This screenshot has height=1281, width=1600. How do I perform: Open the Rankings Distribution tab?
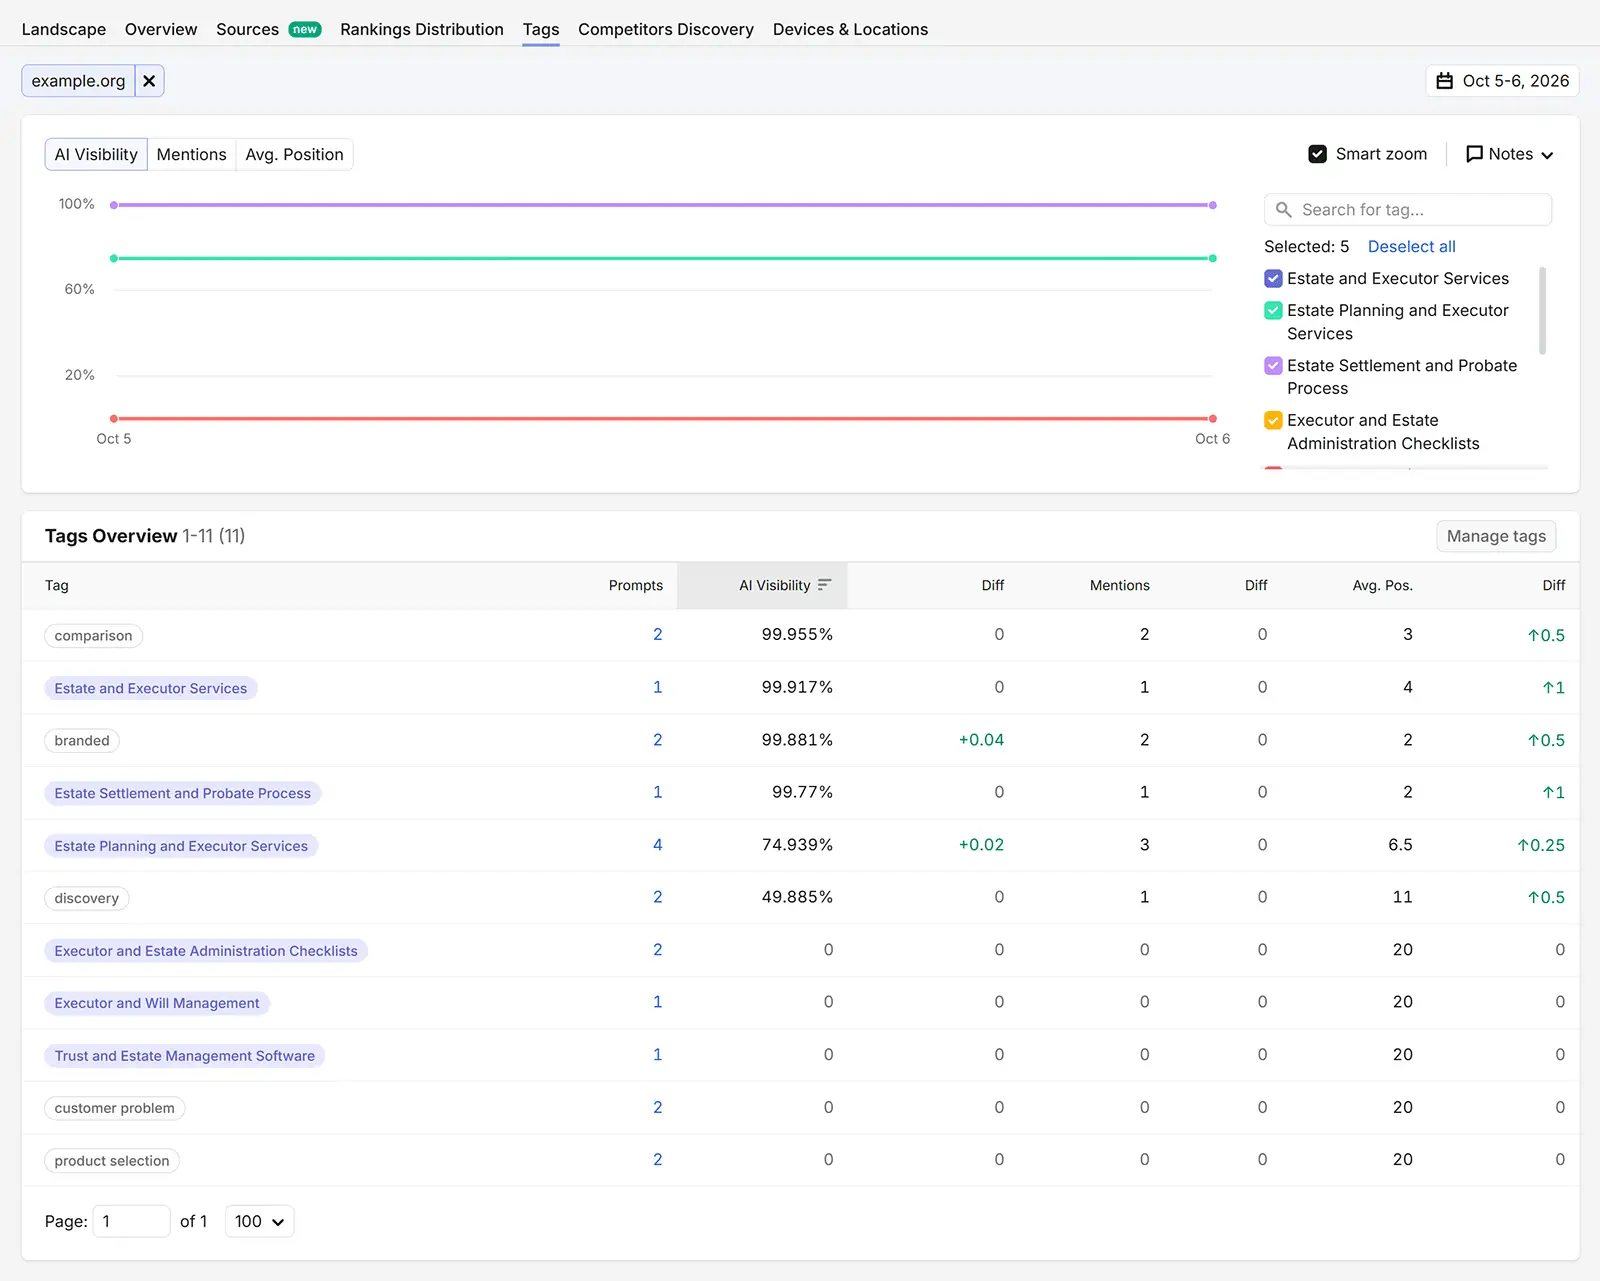422,29
